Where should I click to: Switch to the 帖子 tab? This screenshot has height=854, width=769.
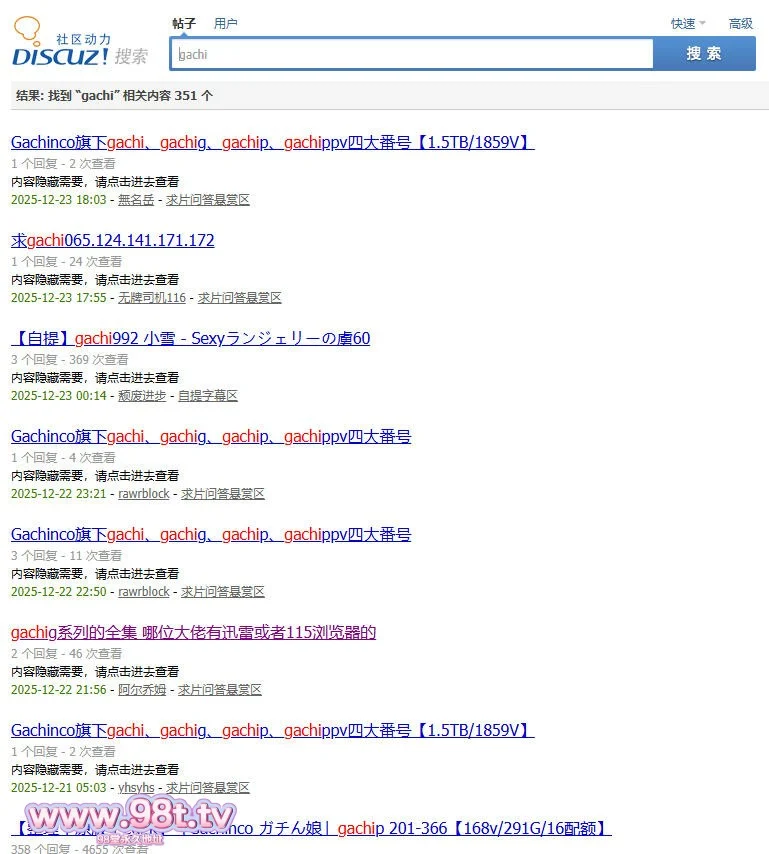click(184, 23)
